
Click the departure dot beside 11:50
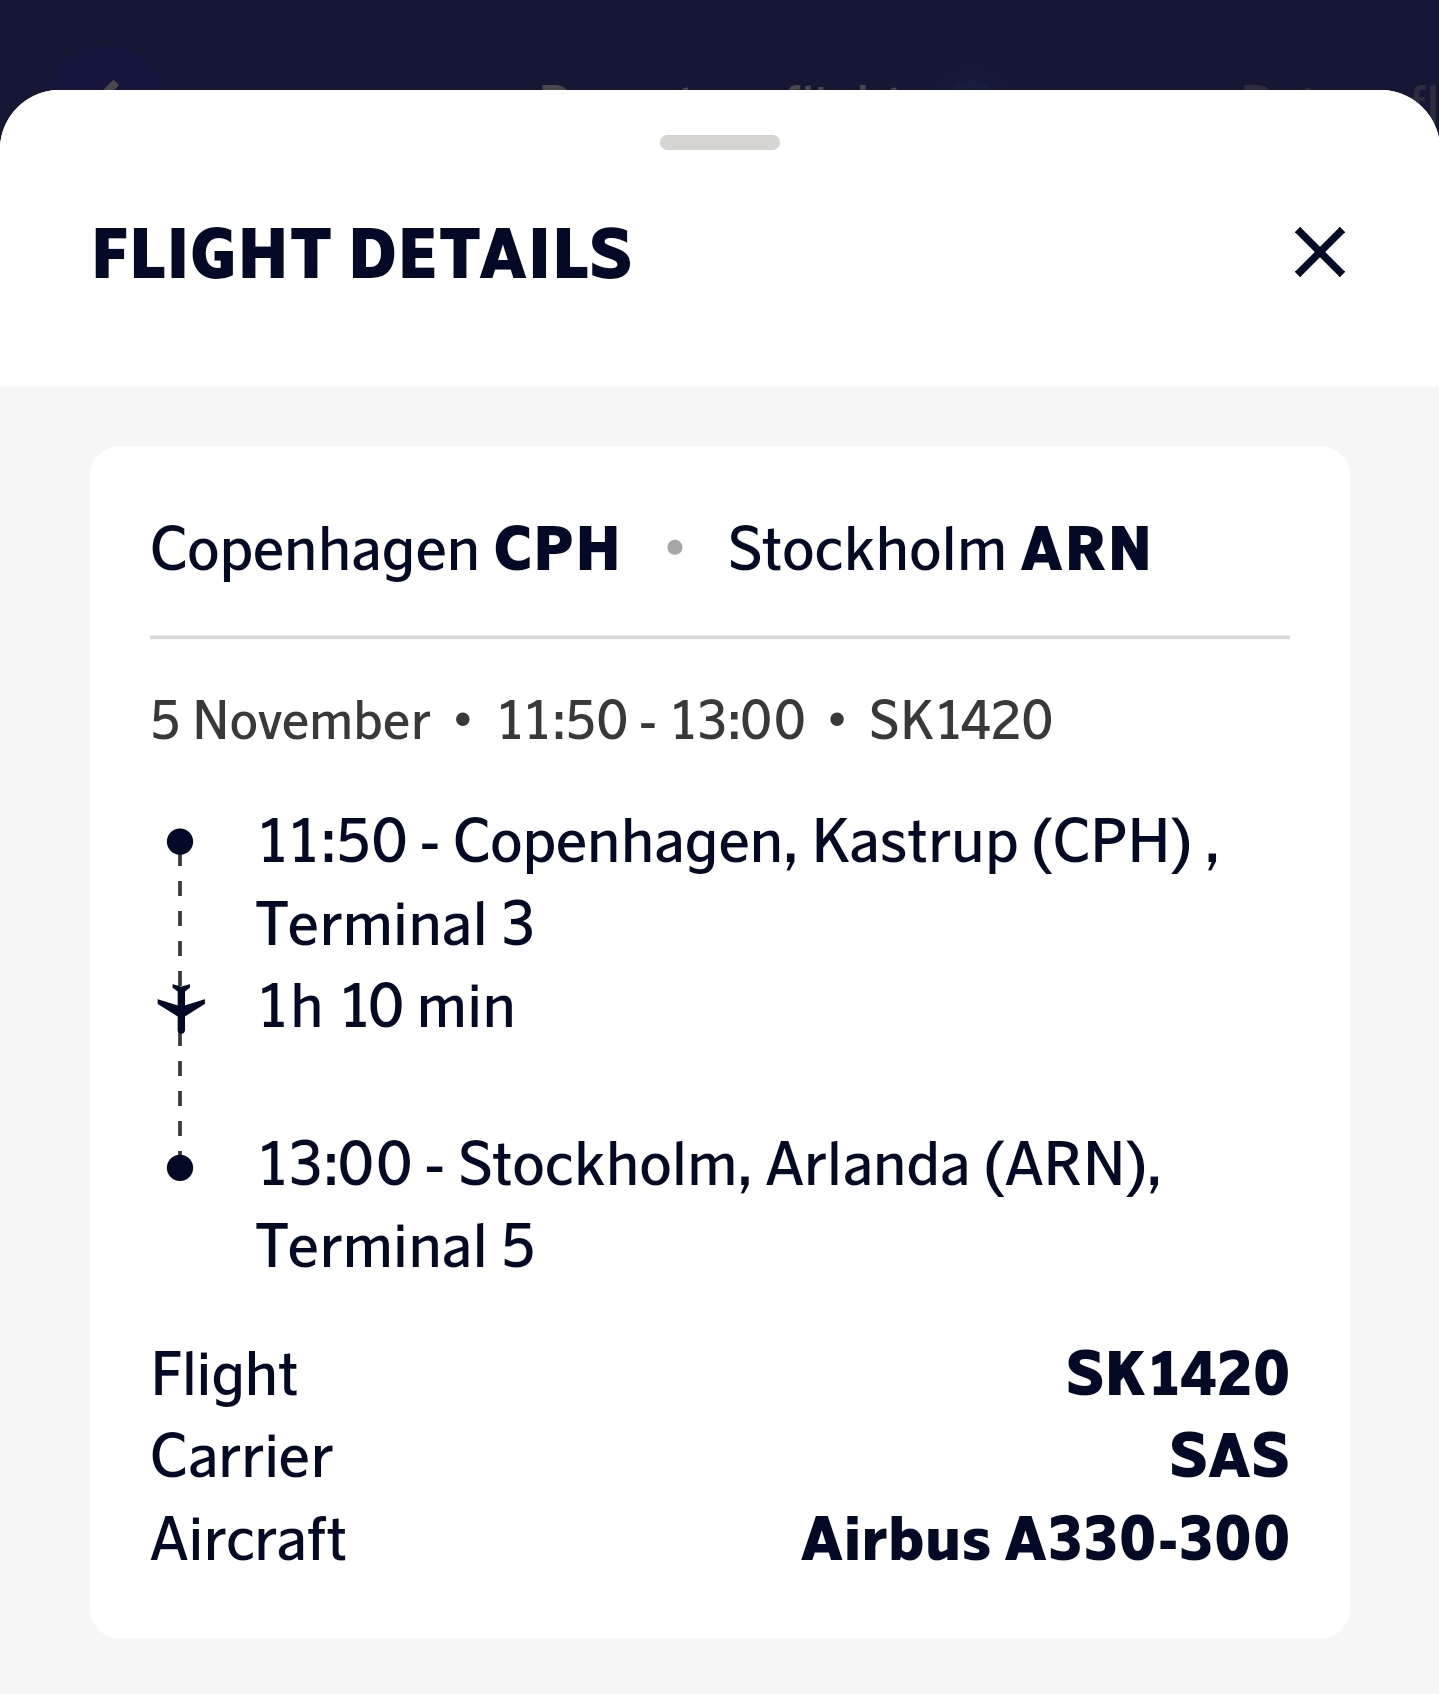tap(180, 840)
